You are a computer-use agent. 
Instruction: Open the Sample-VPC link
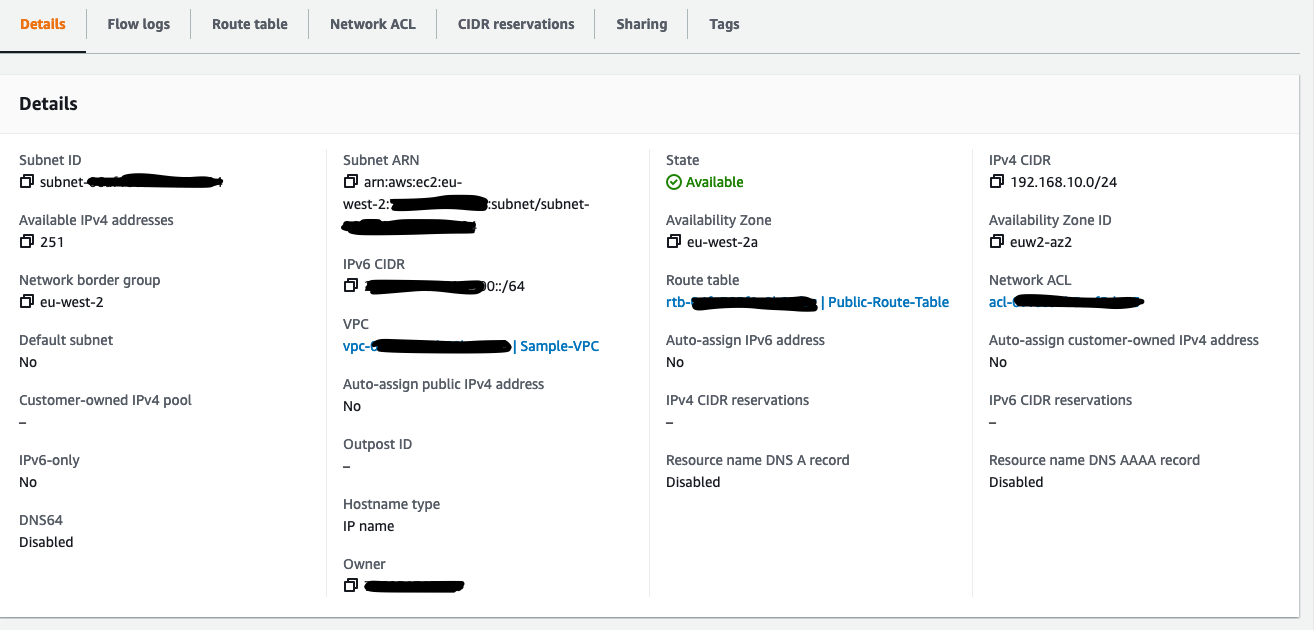tap(559, 346)
